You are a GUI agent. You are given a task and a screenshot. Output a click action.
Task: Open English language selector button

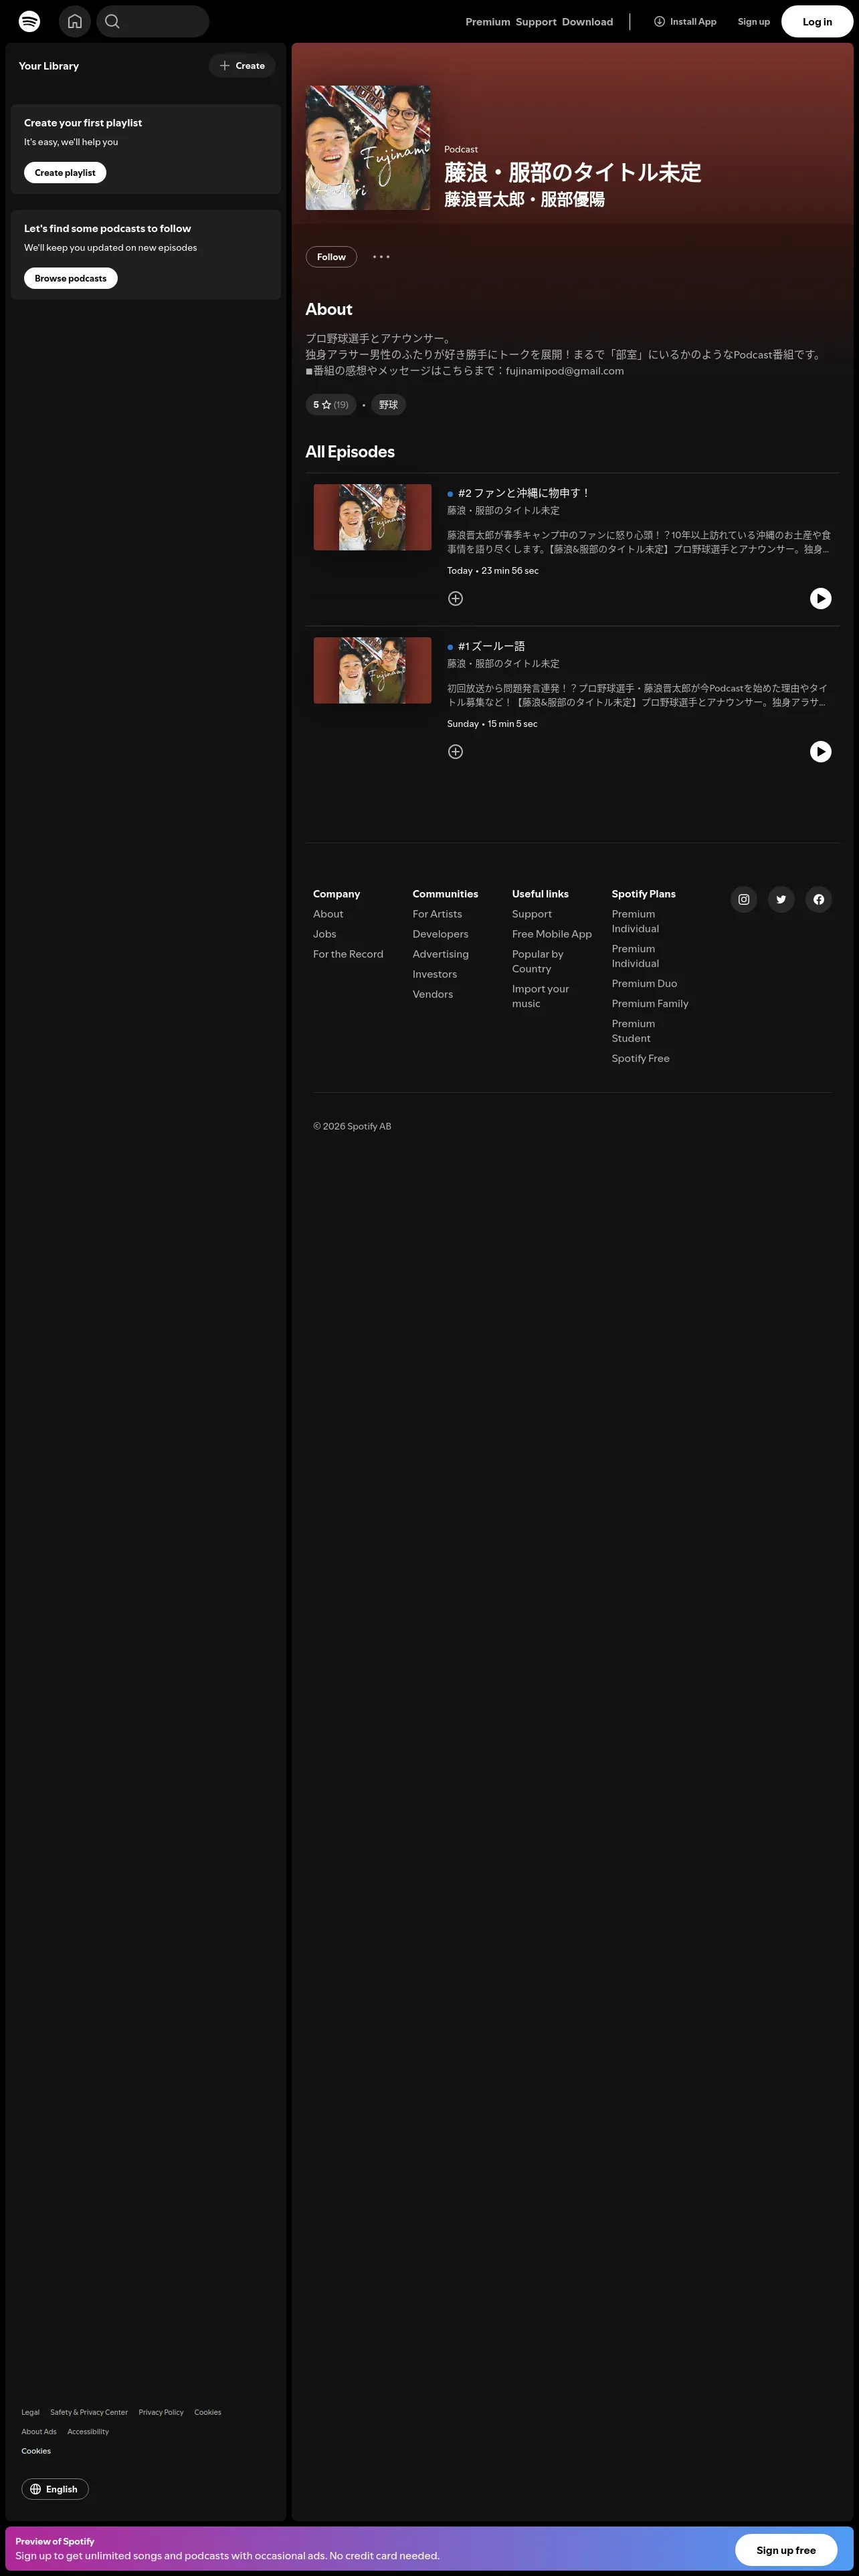pos(55,2489)
